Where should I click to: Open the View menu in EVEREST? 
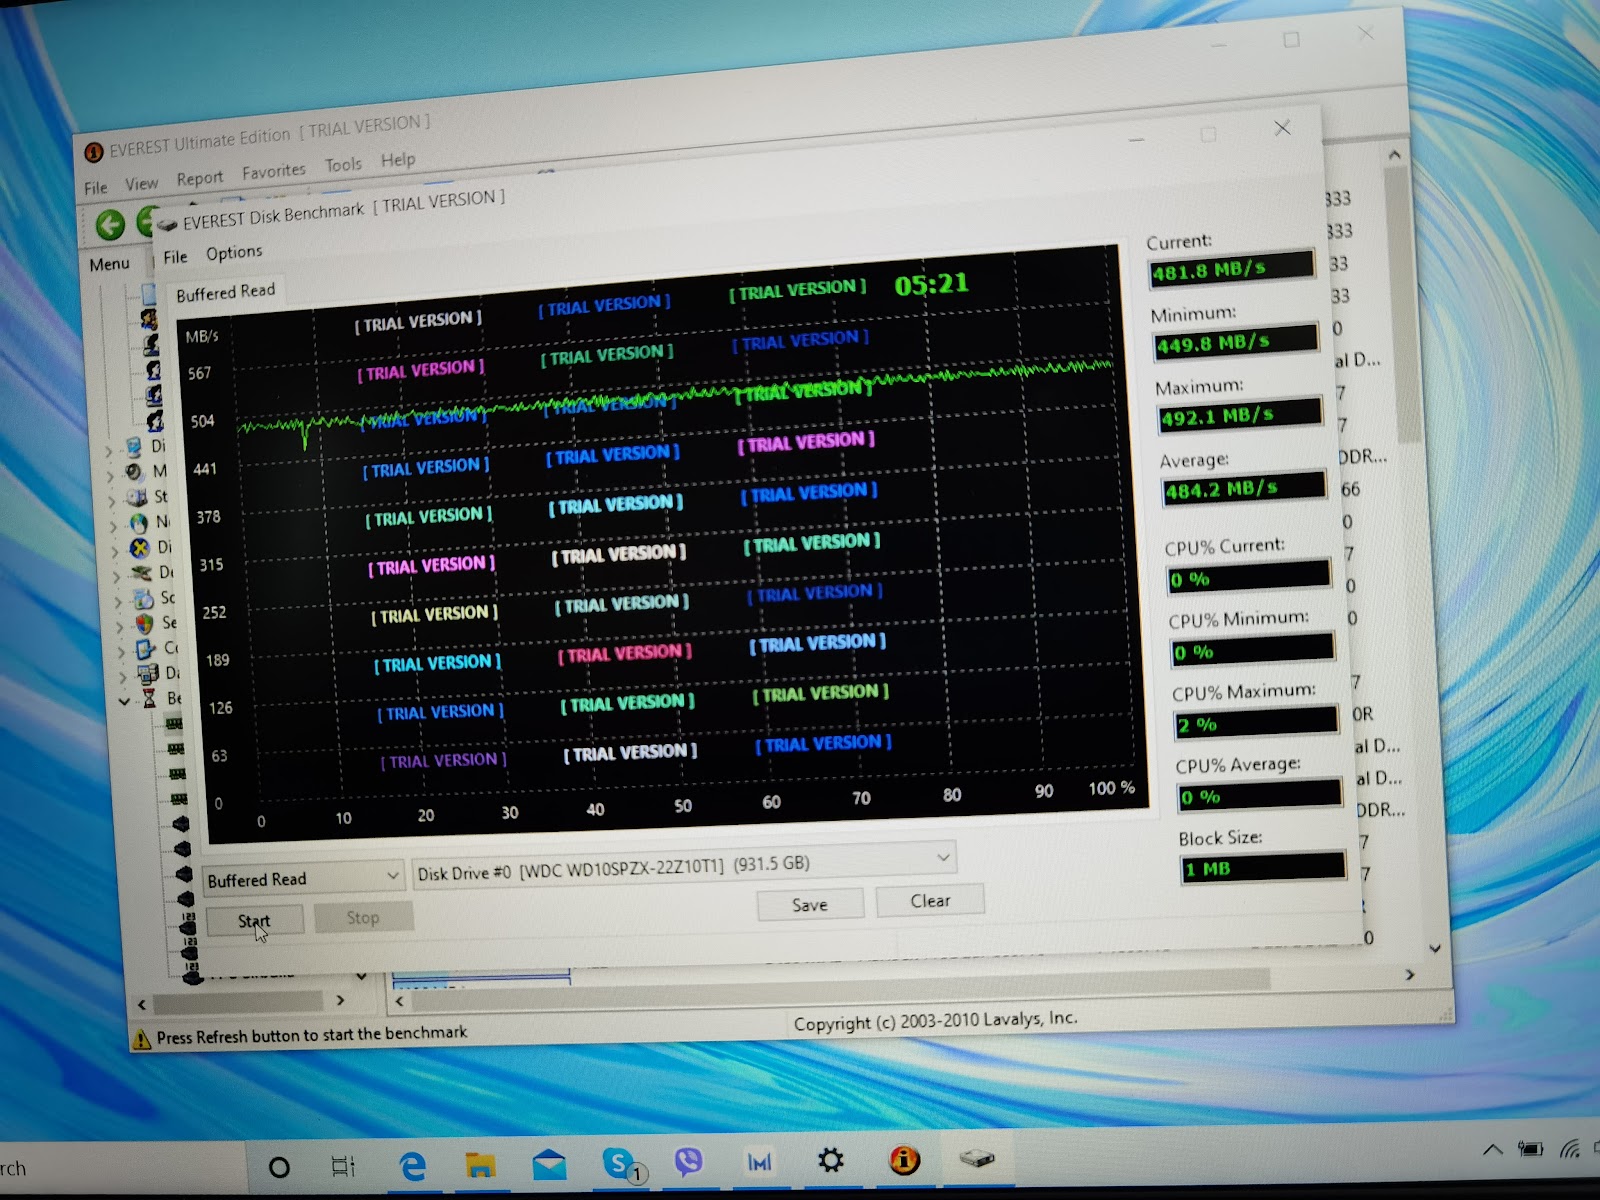click(141, 184)
